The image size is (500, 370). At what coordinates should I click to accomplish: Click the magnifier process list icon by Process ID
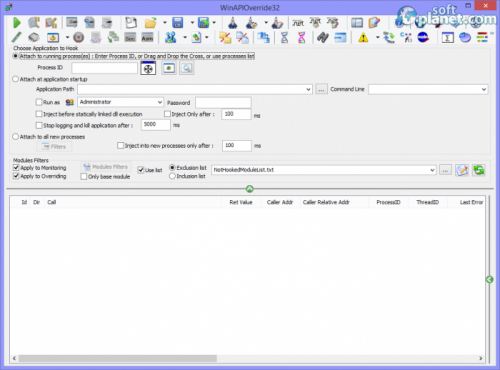click(x=187, y=68)
